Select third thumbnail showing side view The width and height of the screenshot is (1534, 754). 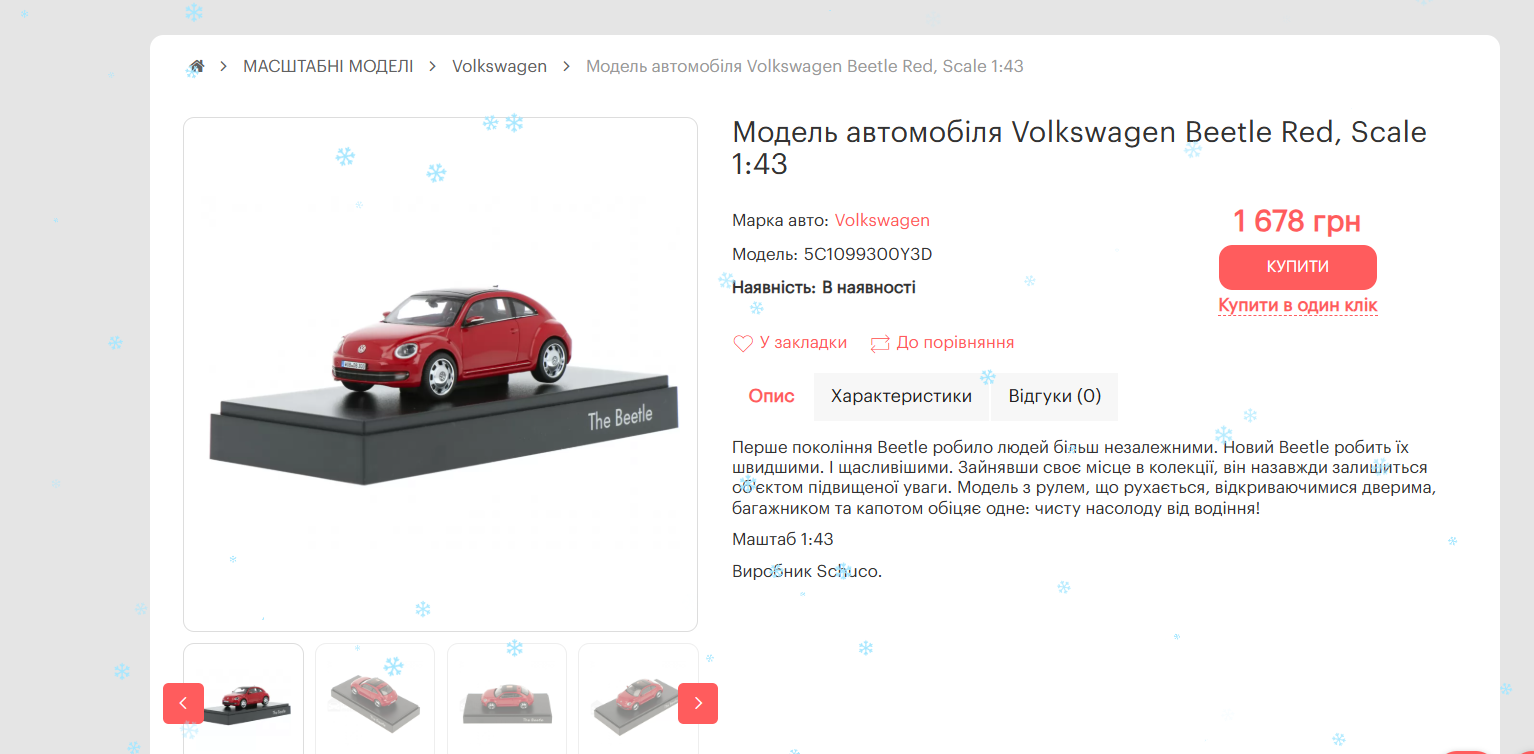click(x=507, y=698)
